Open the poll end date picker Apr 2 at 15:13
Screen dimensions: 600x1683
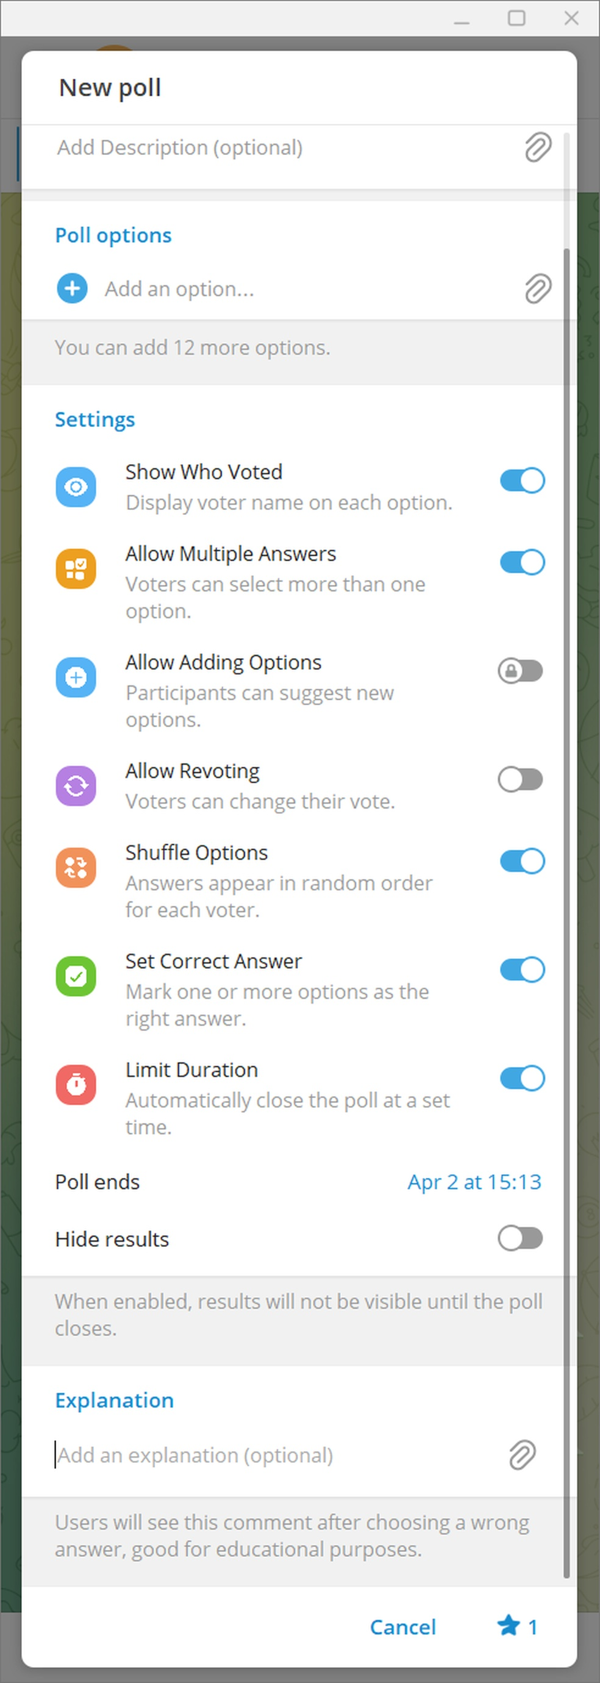coord(474,1182)
